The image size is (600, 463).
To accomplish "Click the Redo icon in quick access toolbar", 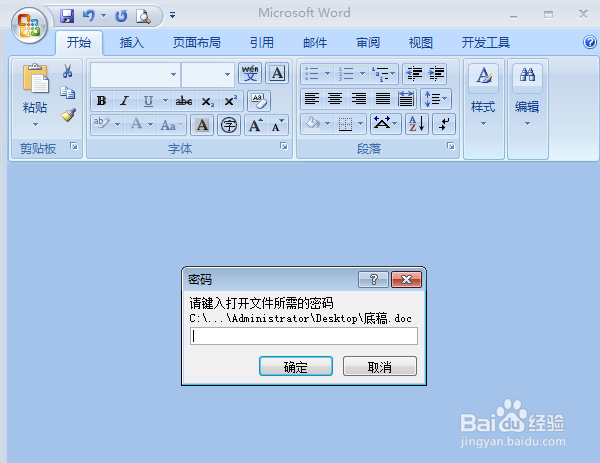I will (x=121, y=16).
